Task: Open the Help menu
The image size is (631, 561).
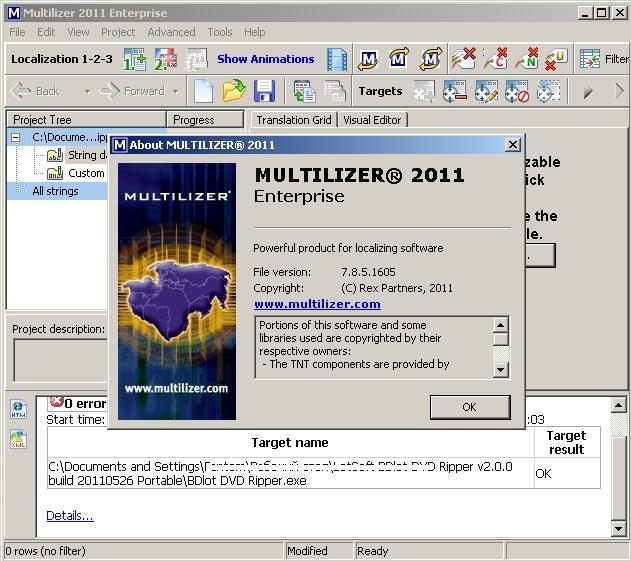Action: [254, 32]
